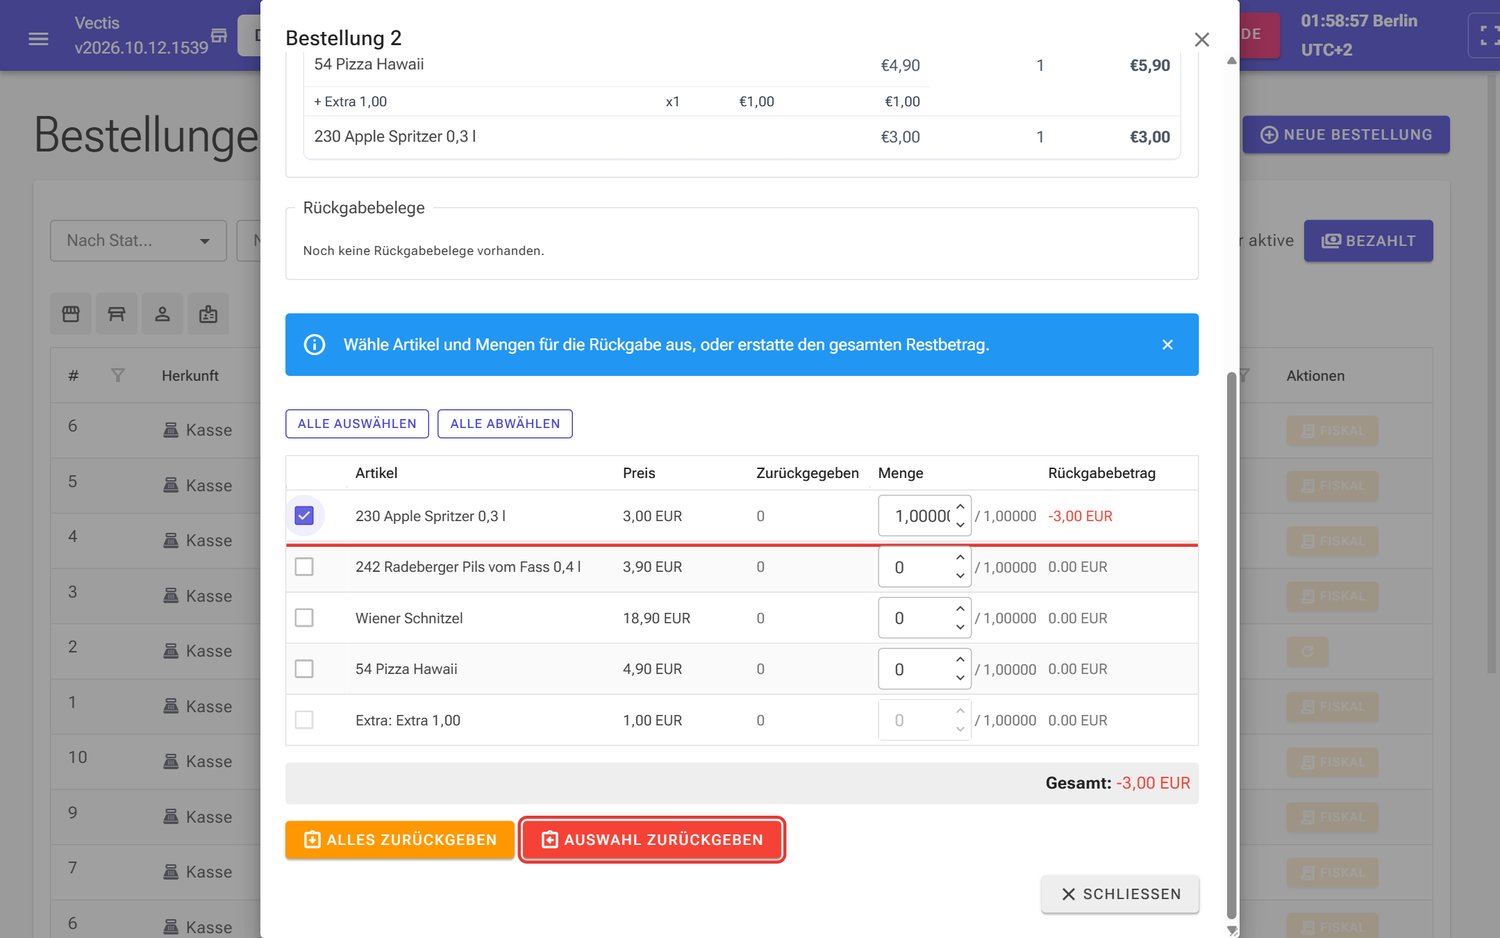1500x938 pixels.
Task: Click the Herkunft column header
Action: (190, 376)
